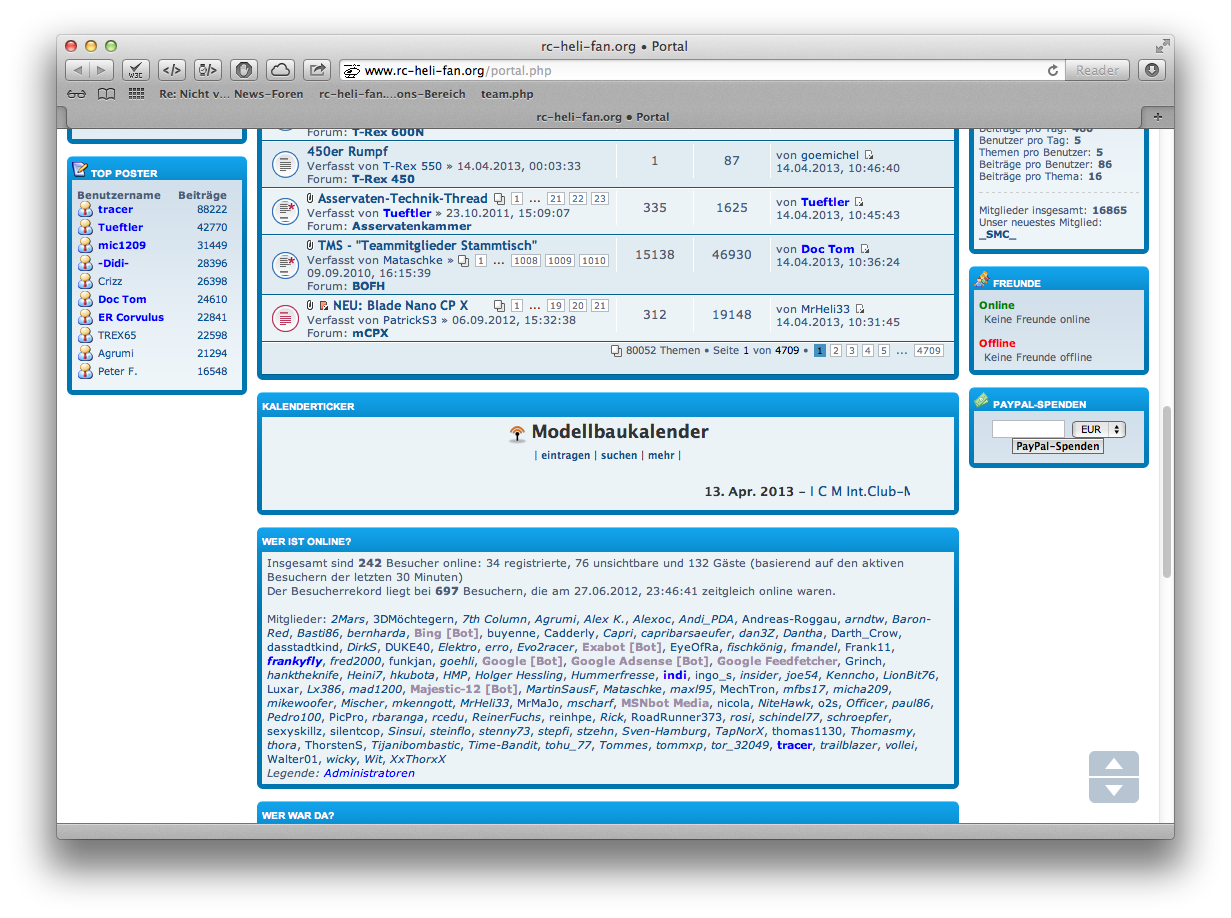Screen dimensions: 1231x918
Task: Click the helicopter favicon in the address bar
Action: pyautogui.click(x=351, y=71)
